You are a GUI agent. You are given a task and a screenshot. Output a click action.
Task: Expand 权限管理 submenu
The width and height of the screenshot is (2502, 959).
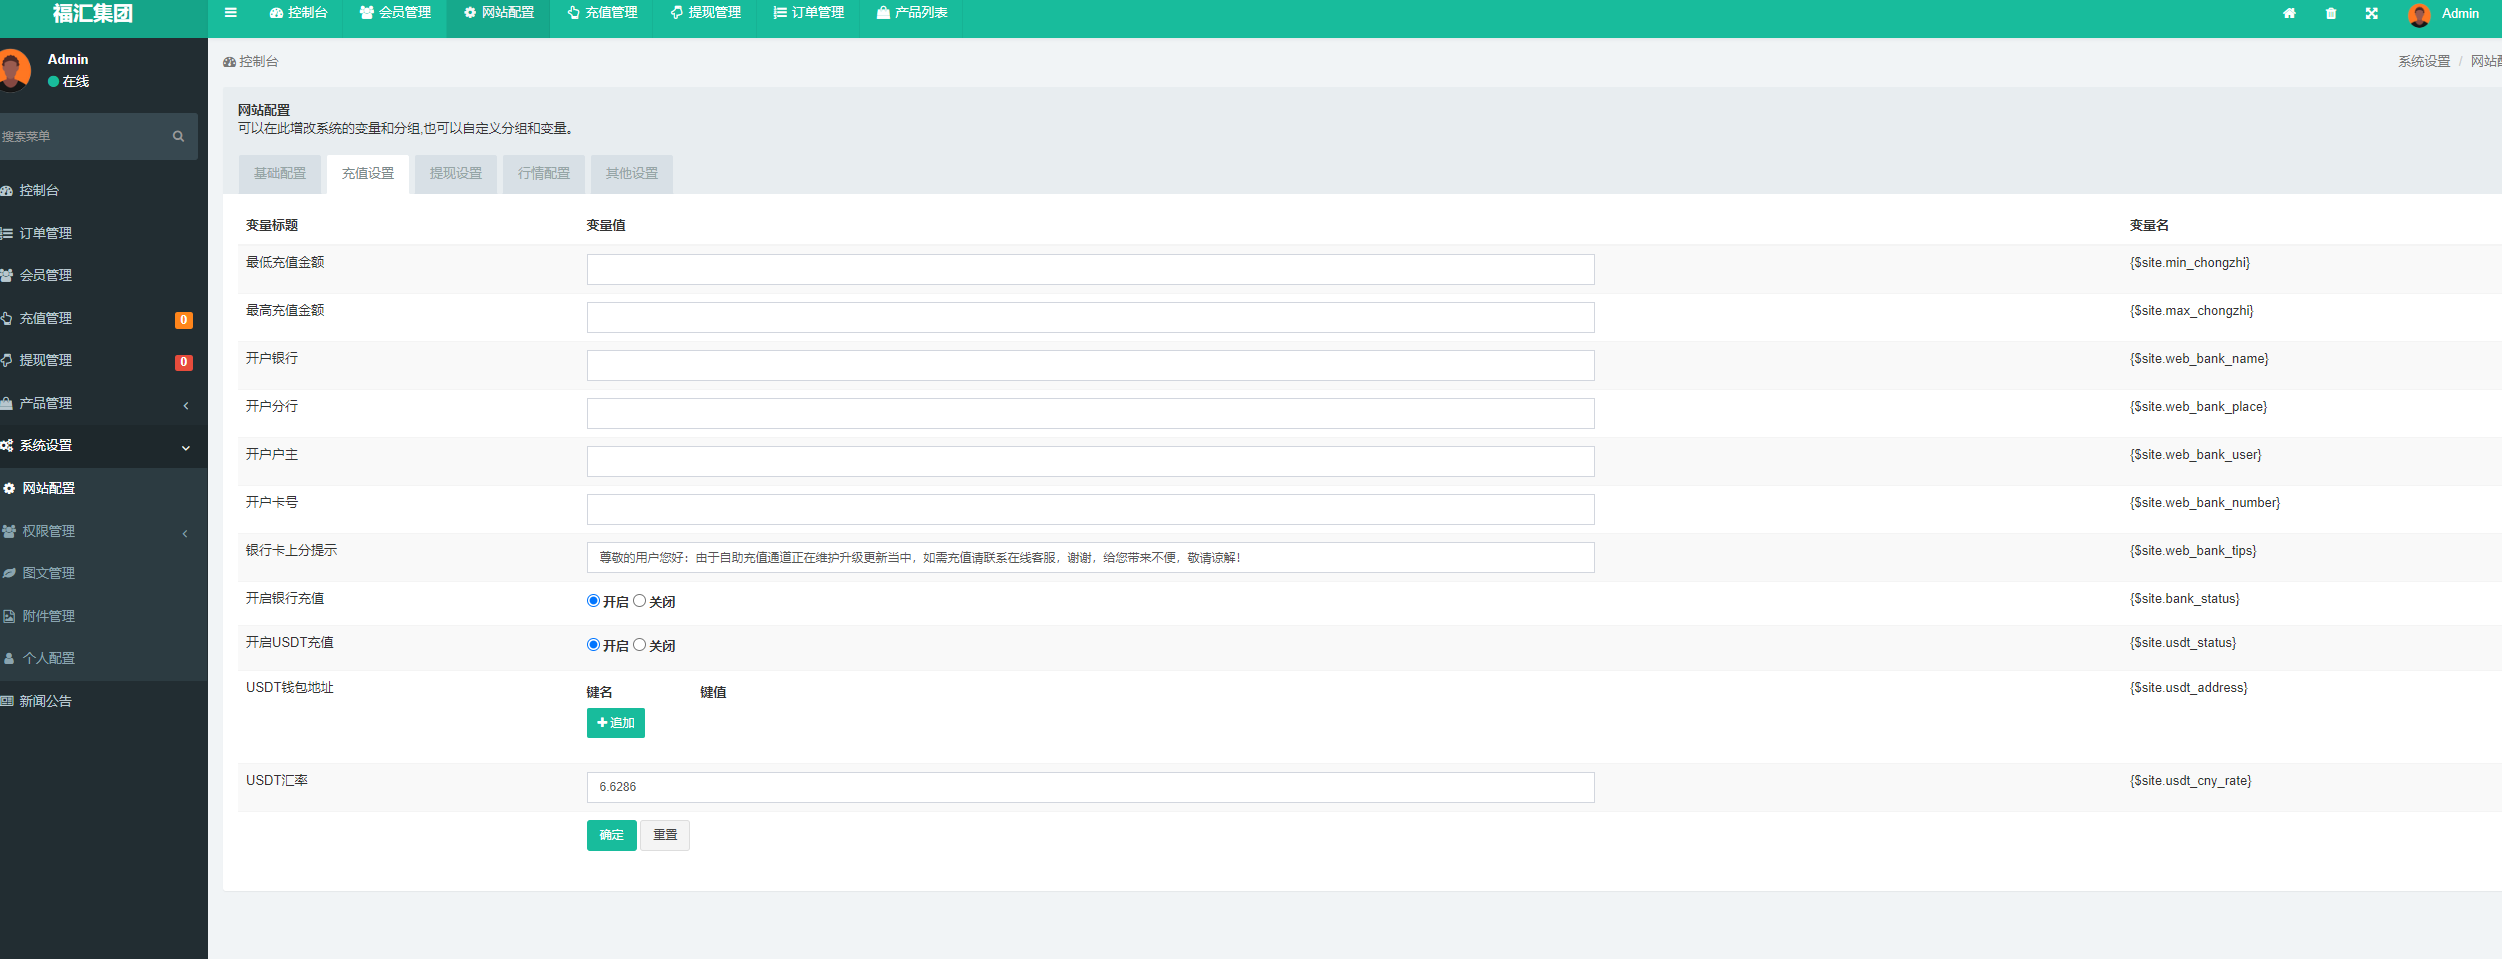pos(100,532)
